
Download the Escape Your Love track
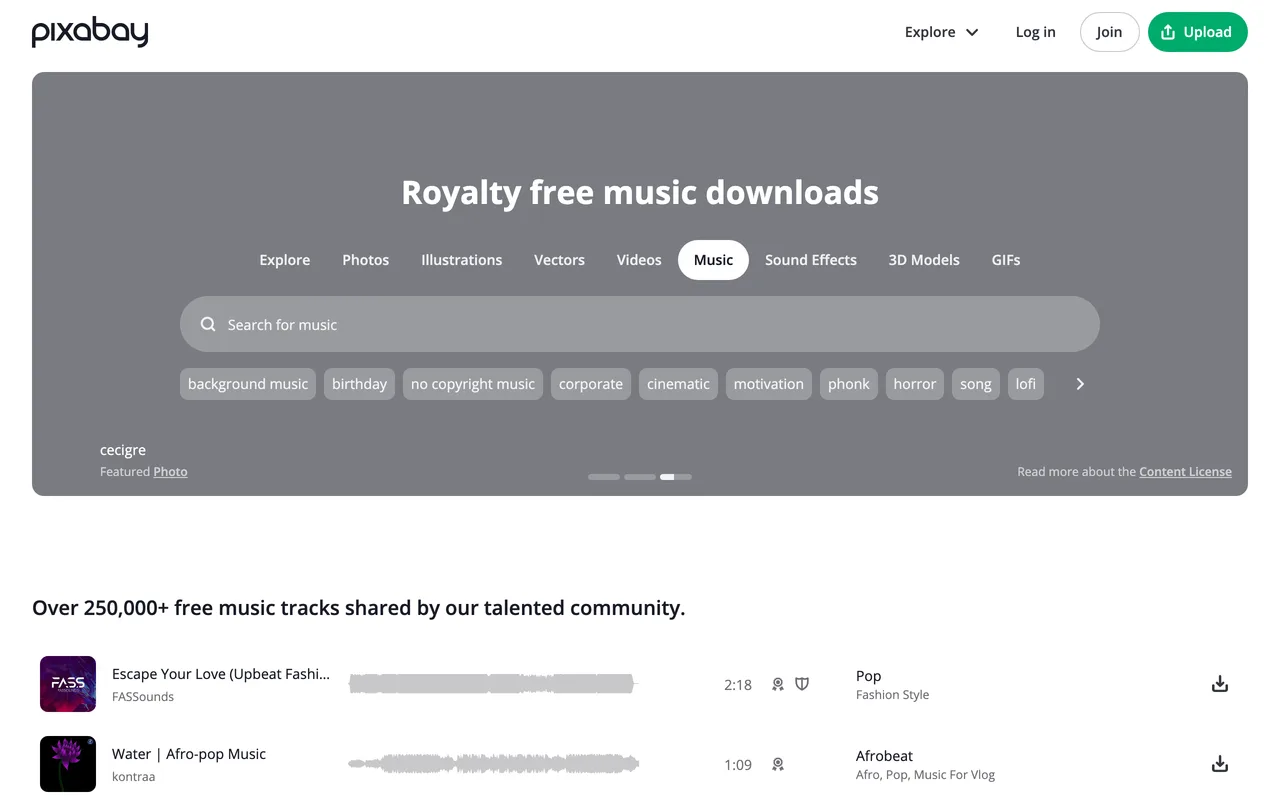tap(1219, 684)
